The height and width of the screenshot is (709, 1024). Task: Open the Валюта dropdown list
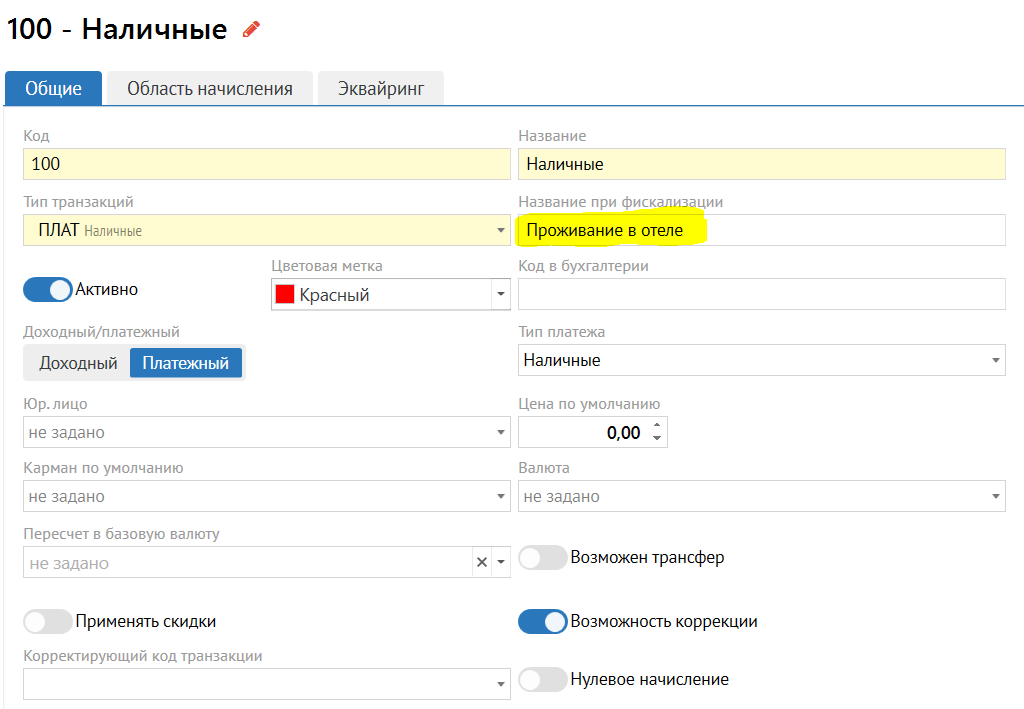995,496
